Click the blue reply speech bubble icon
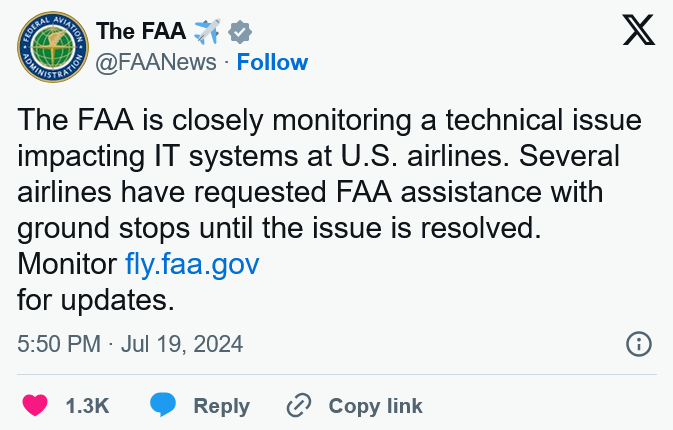This screenshot has width=673, height=430. coord(163,405)
